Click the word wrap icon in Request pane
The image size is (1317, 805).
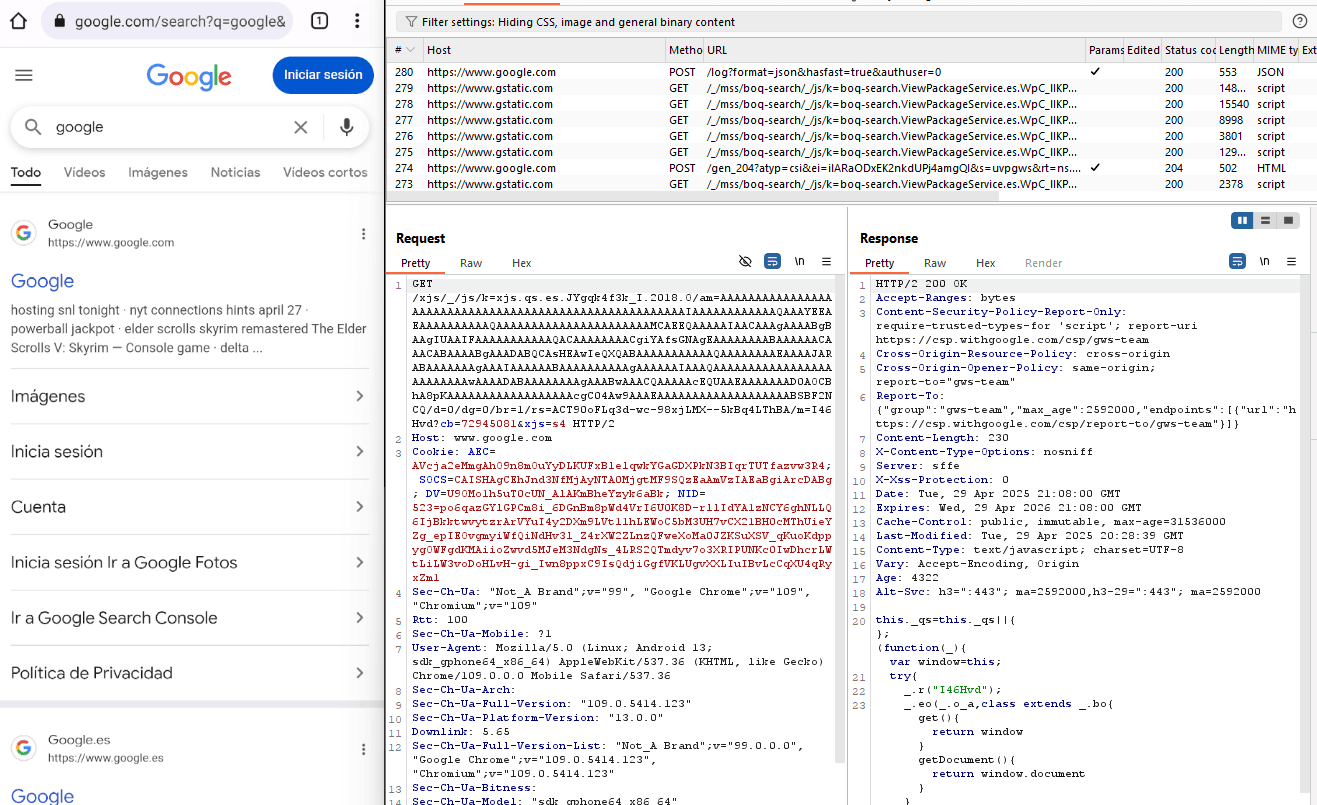pyautogui.click(x=772, y=261)
